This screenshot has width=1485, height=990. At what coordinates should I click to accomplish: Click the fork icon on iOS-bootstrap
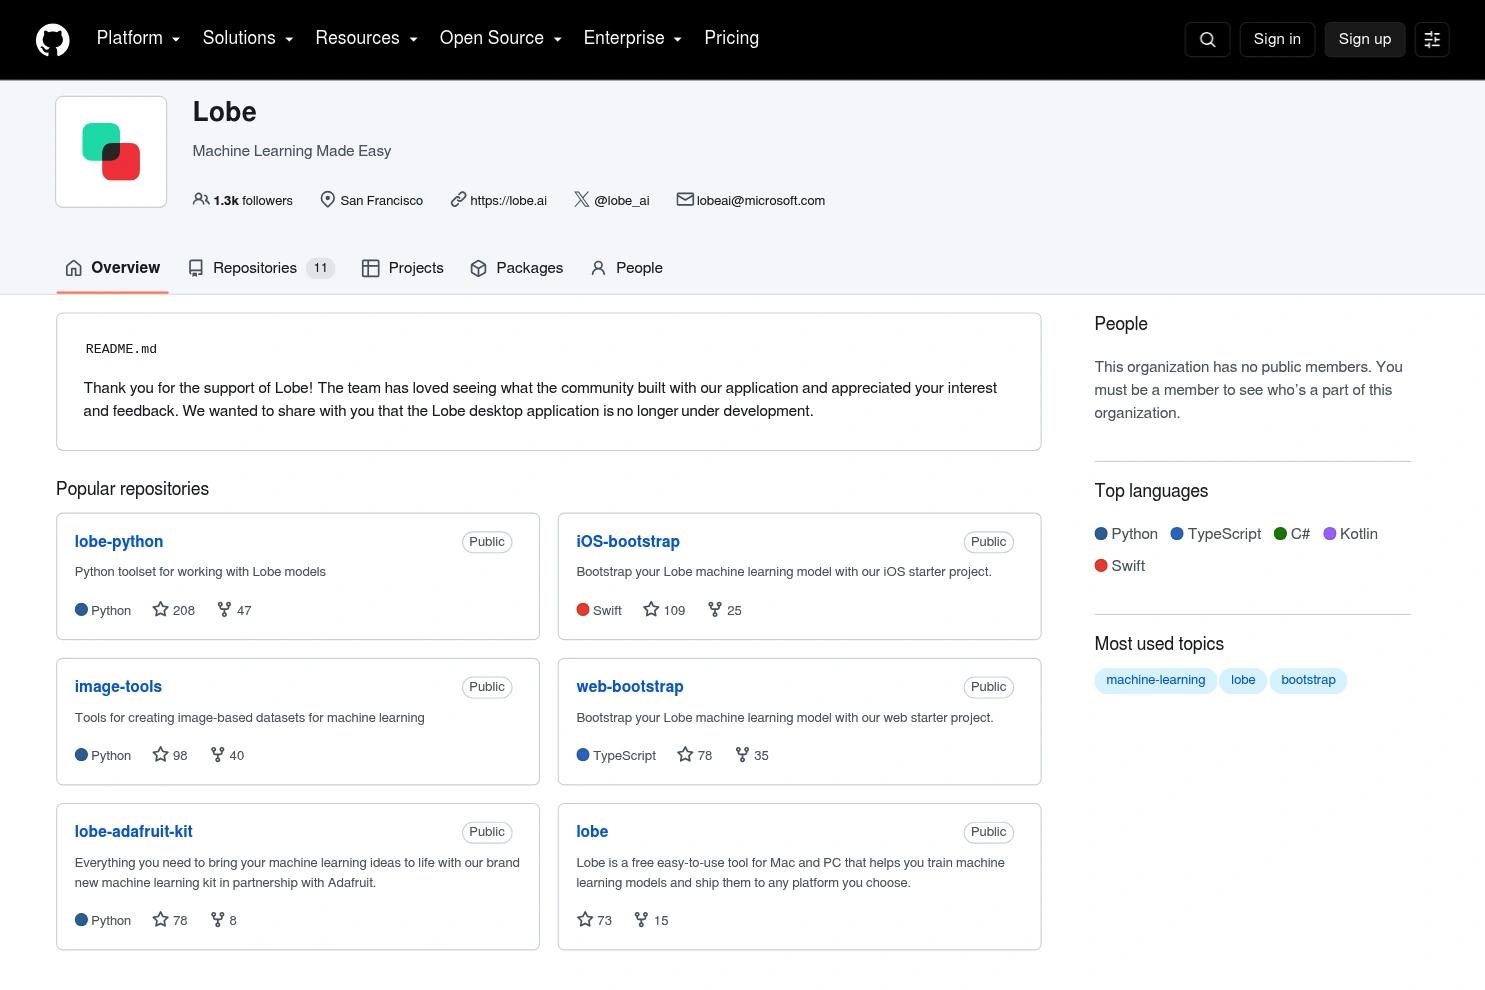(x=714, y=609)
